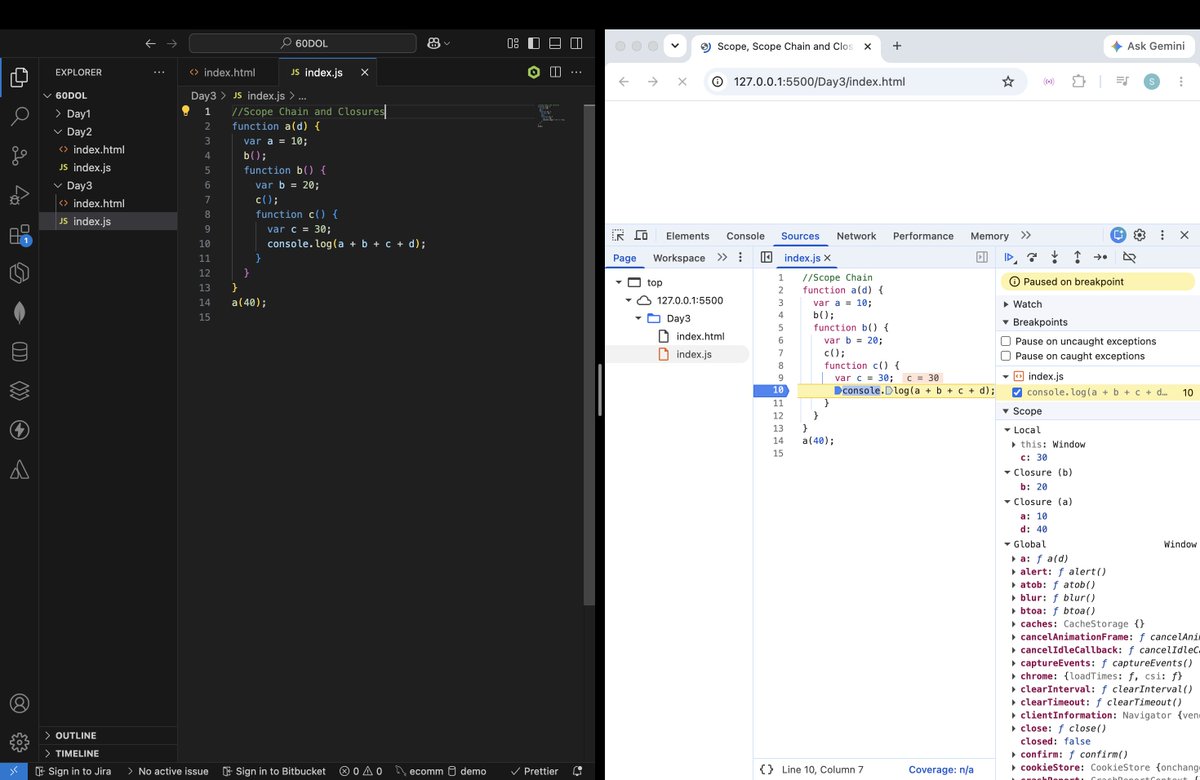This screenshot has width=1200, height=780.
Task: Click Customize Layout icon in VS Code title bar
Action: tap(513, 43)
